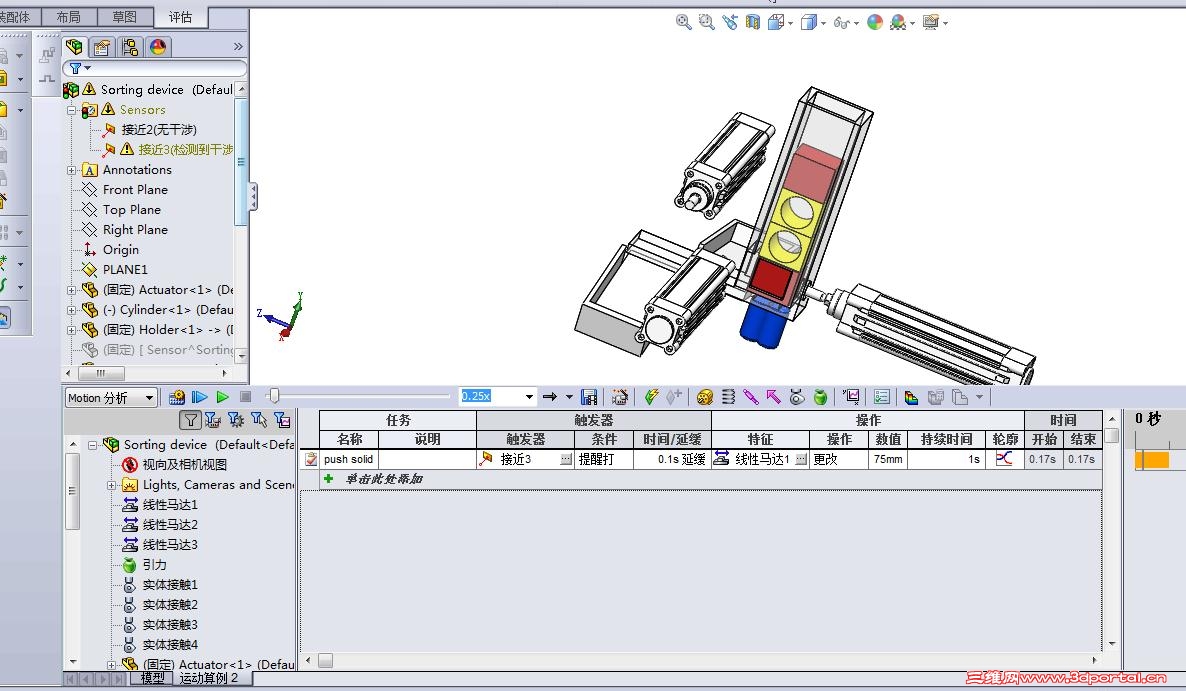This screenshot has height=691, width=1186.
Task: Open the Results and Plots icon
Action: click(x=851, y=397)
